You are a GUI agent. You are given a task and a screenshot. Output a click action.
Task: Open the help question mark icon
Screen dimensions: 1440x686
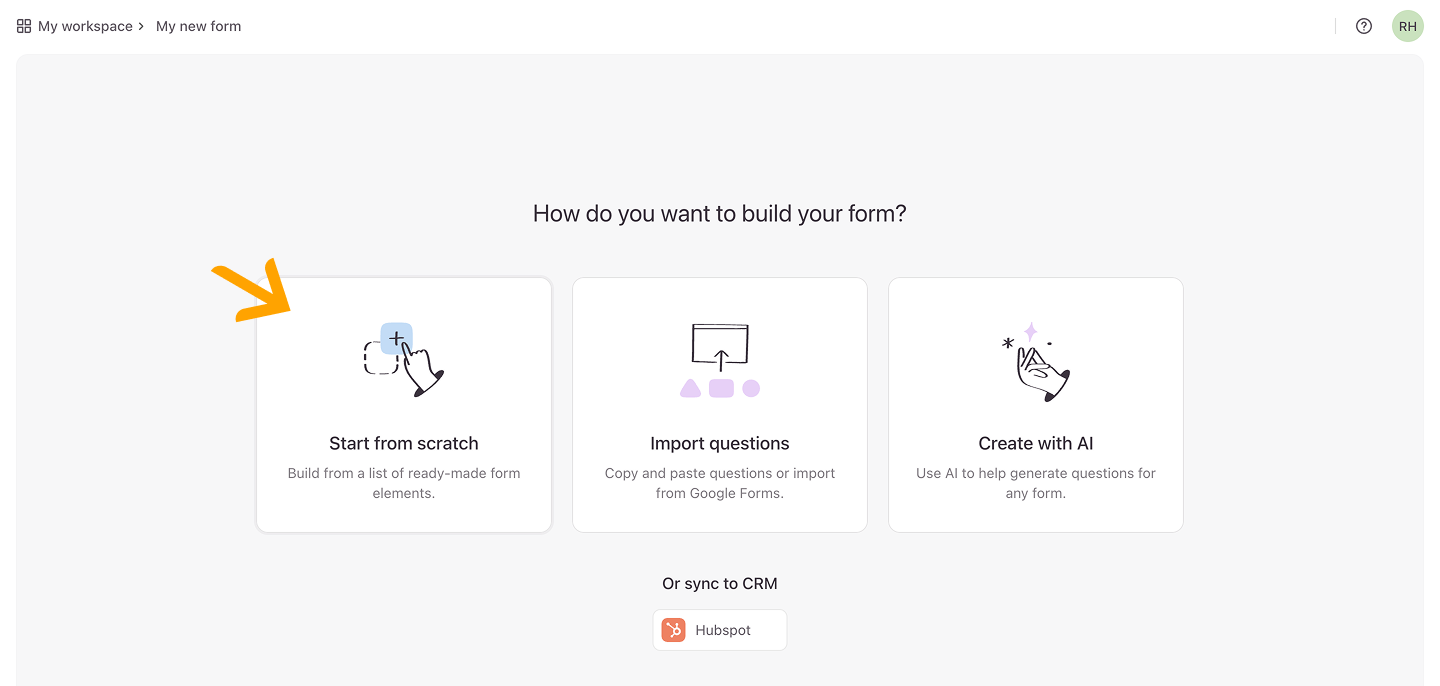pos(1364,26)
